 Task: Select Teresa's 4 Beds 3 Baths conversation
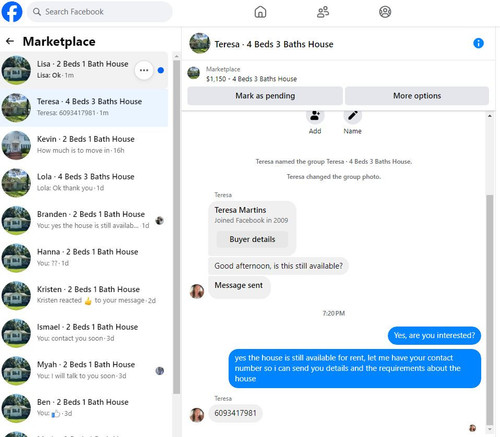click(x=84, y=108)
